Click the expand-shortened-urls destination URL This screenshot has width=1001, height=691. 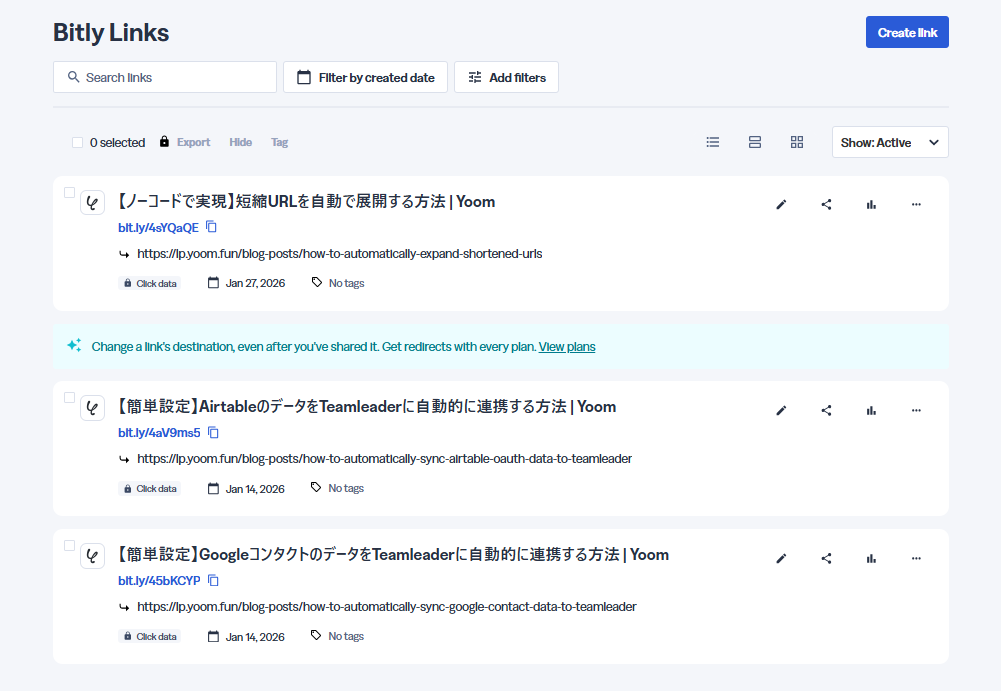340,254
